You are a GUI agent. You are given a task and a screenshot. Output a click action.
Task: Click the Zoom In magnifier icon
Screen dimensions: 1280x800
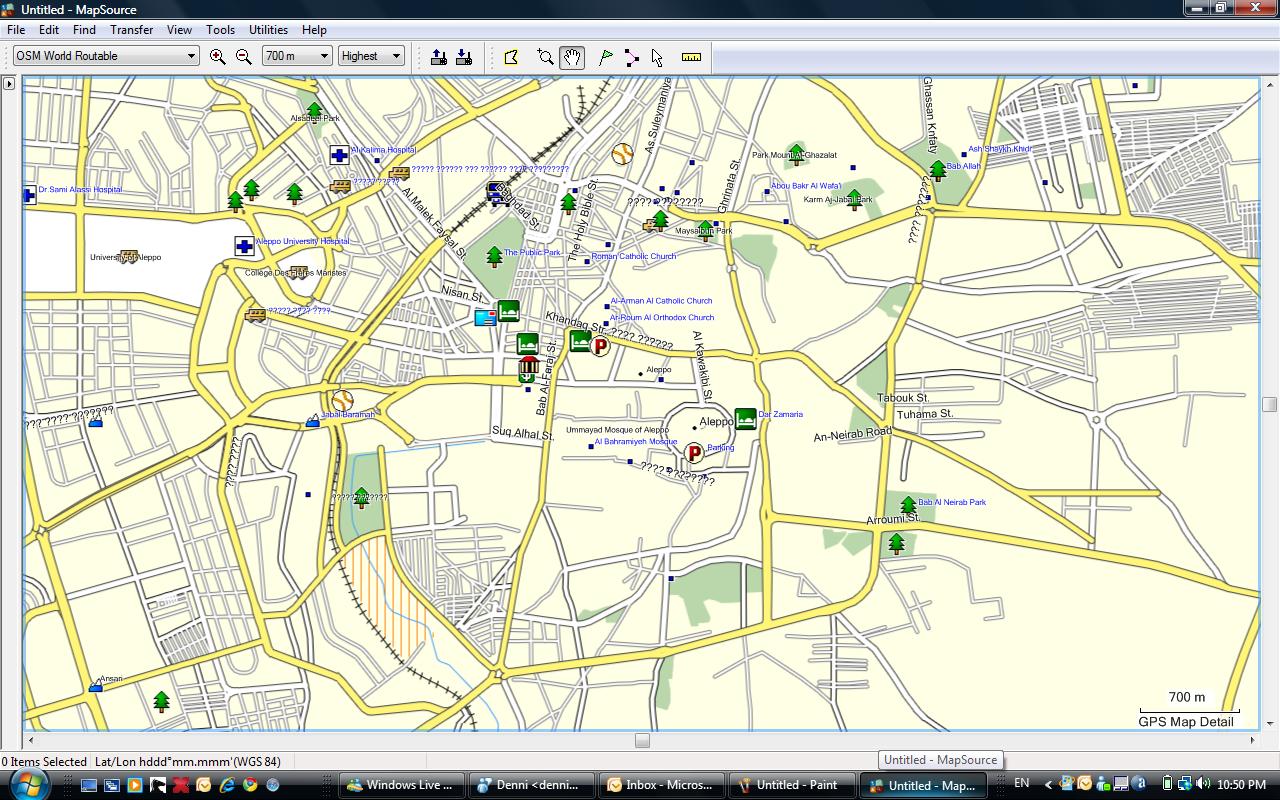218,57
